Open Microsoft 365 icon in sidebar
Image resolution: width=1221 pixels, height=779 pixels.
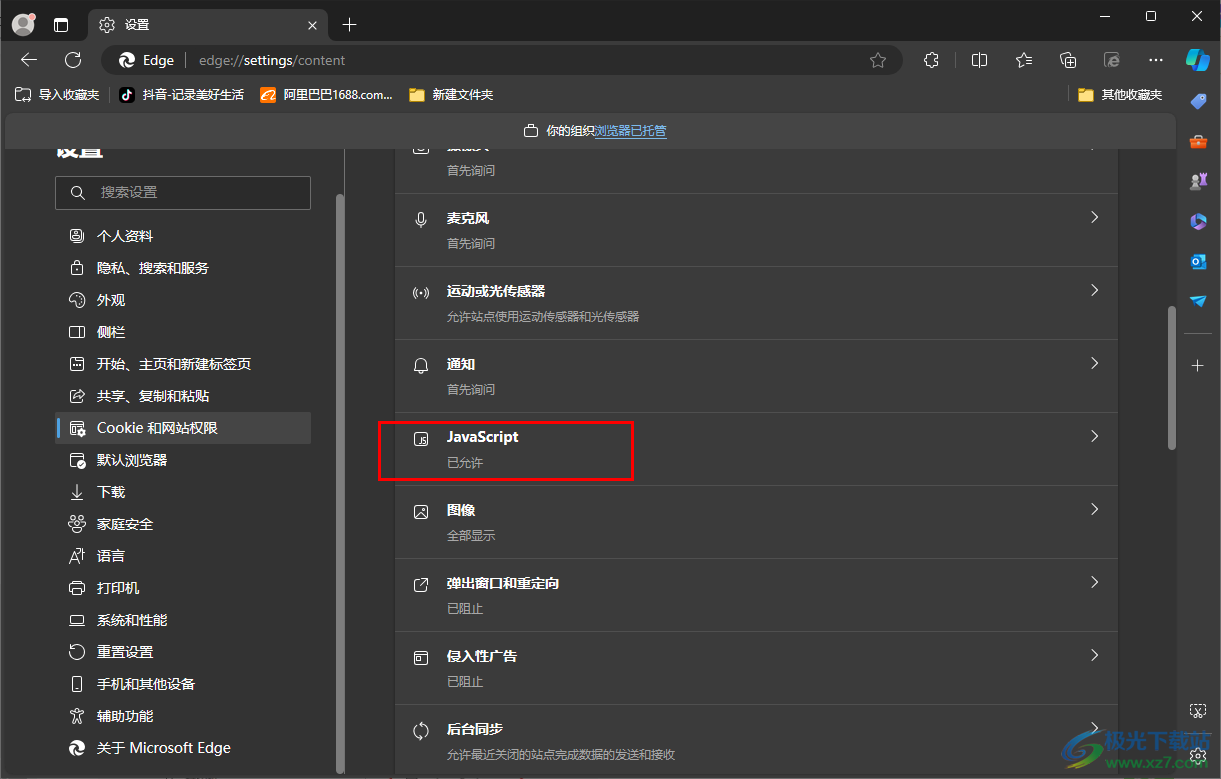coord(1198,221)
